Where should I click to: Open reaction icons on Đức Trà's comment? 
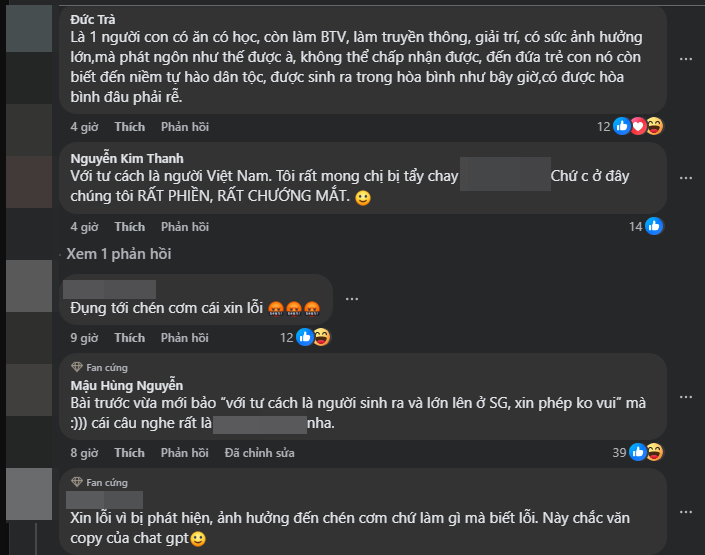[x=636, y=126]
